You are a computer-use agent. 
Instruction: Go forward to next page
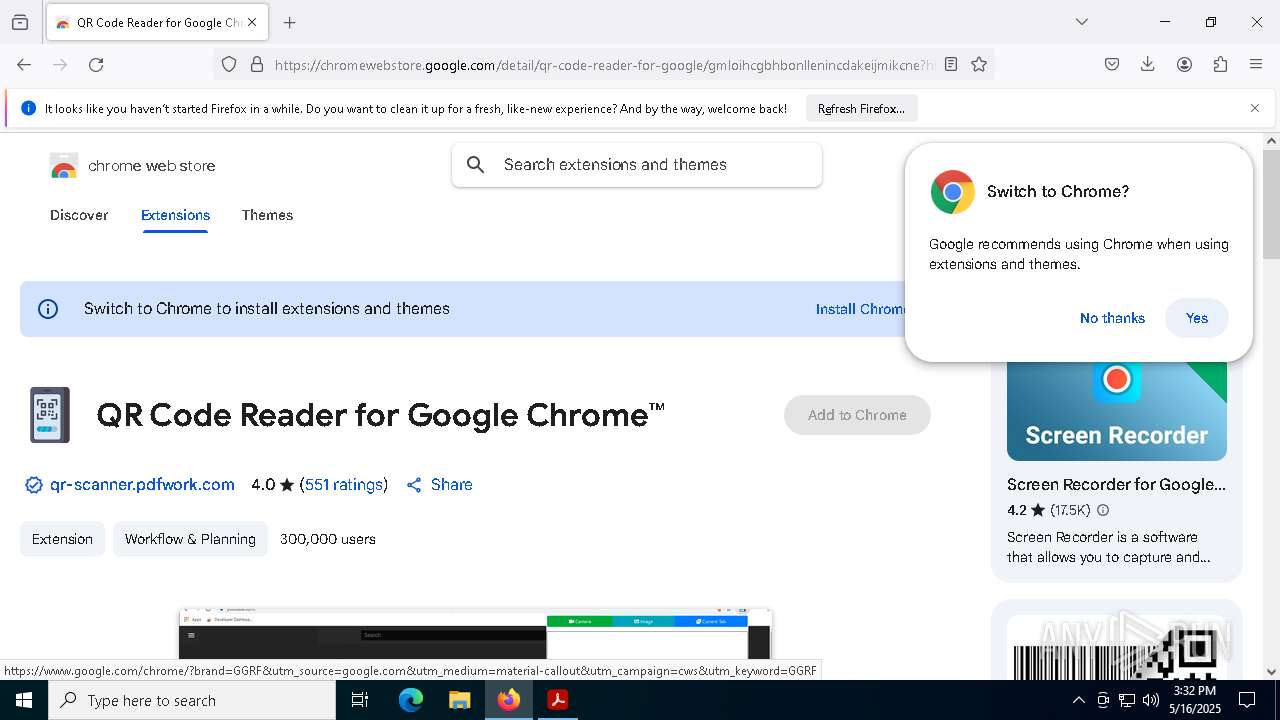coord(60,64)
